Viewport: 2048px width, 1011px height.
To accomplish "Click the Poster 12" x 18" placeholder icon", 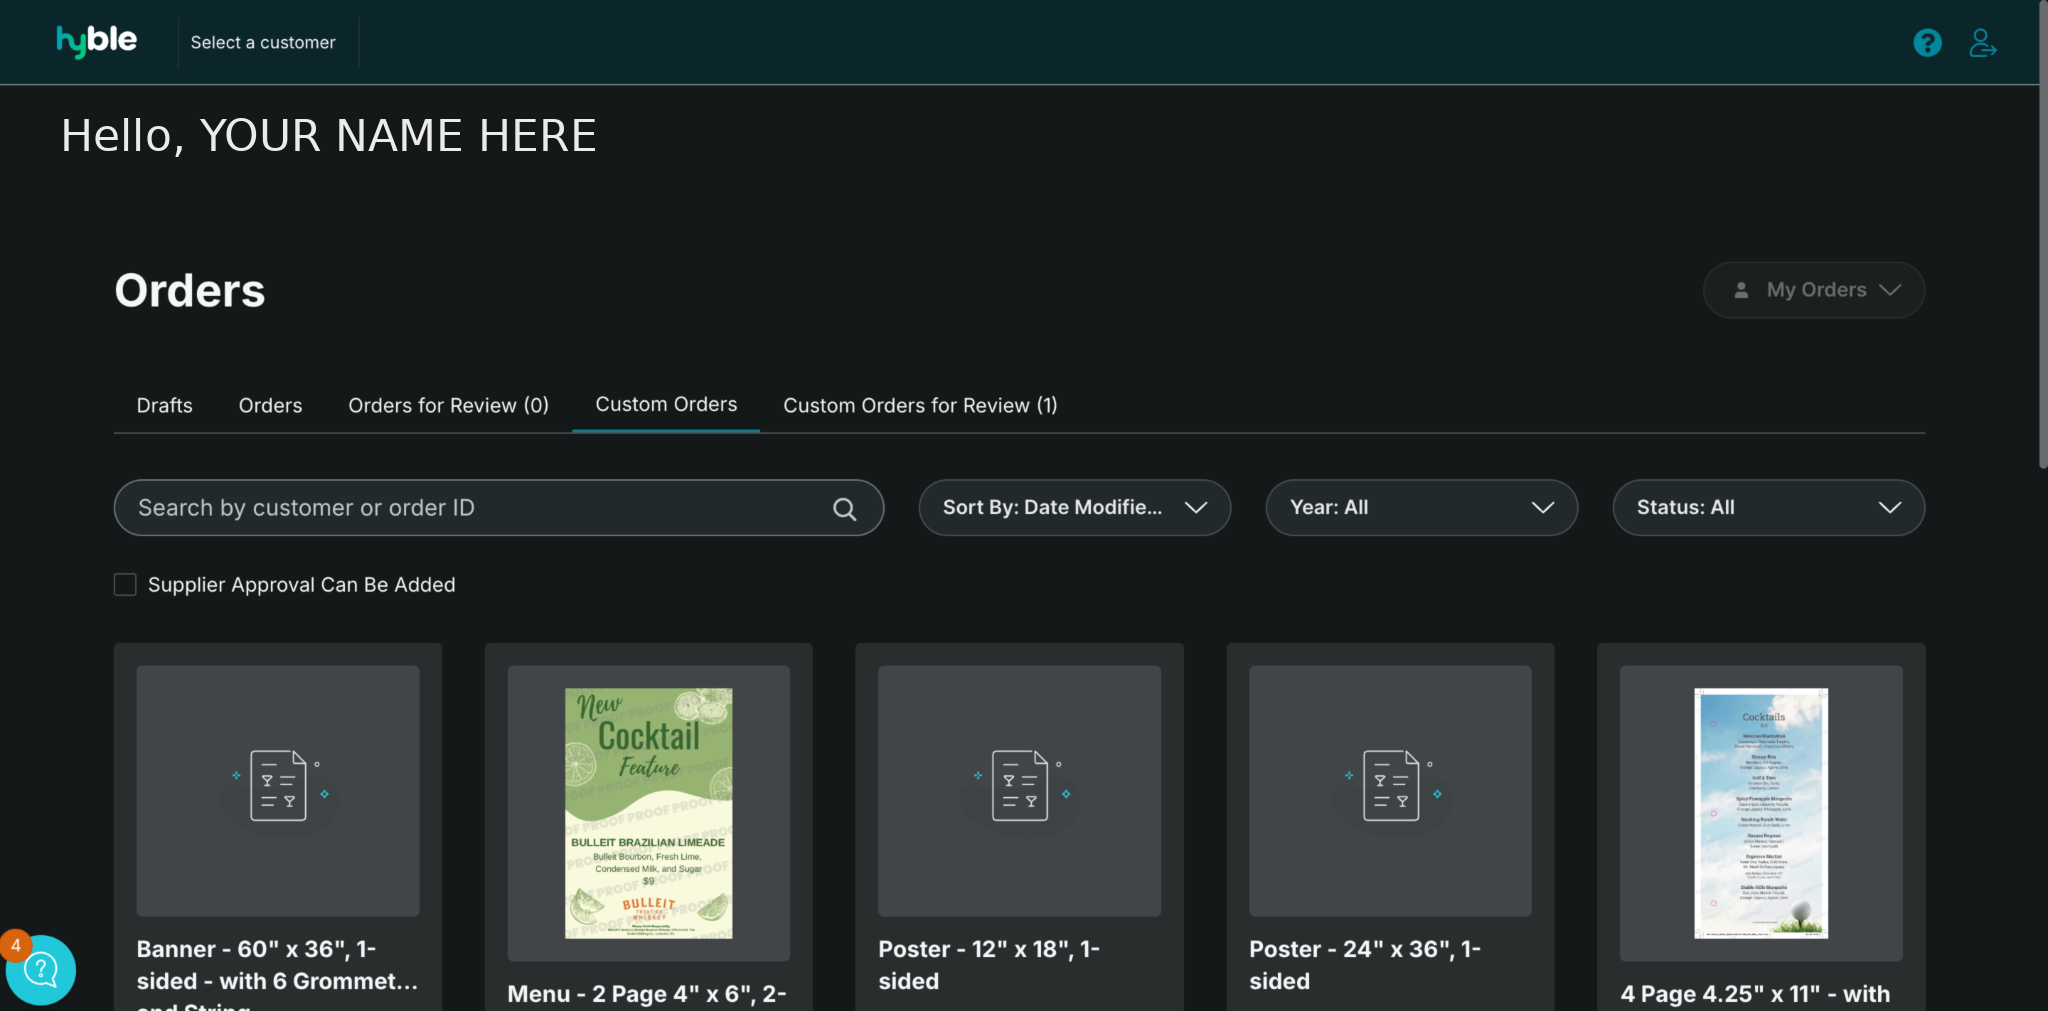I will (x=1019, y=786).
